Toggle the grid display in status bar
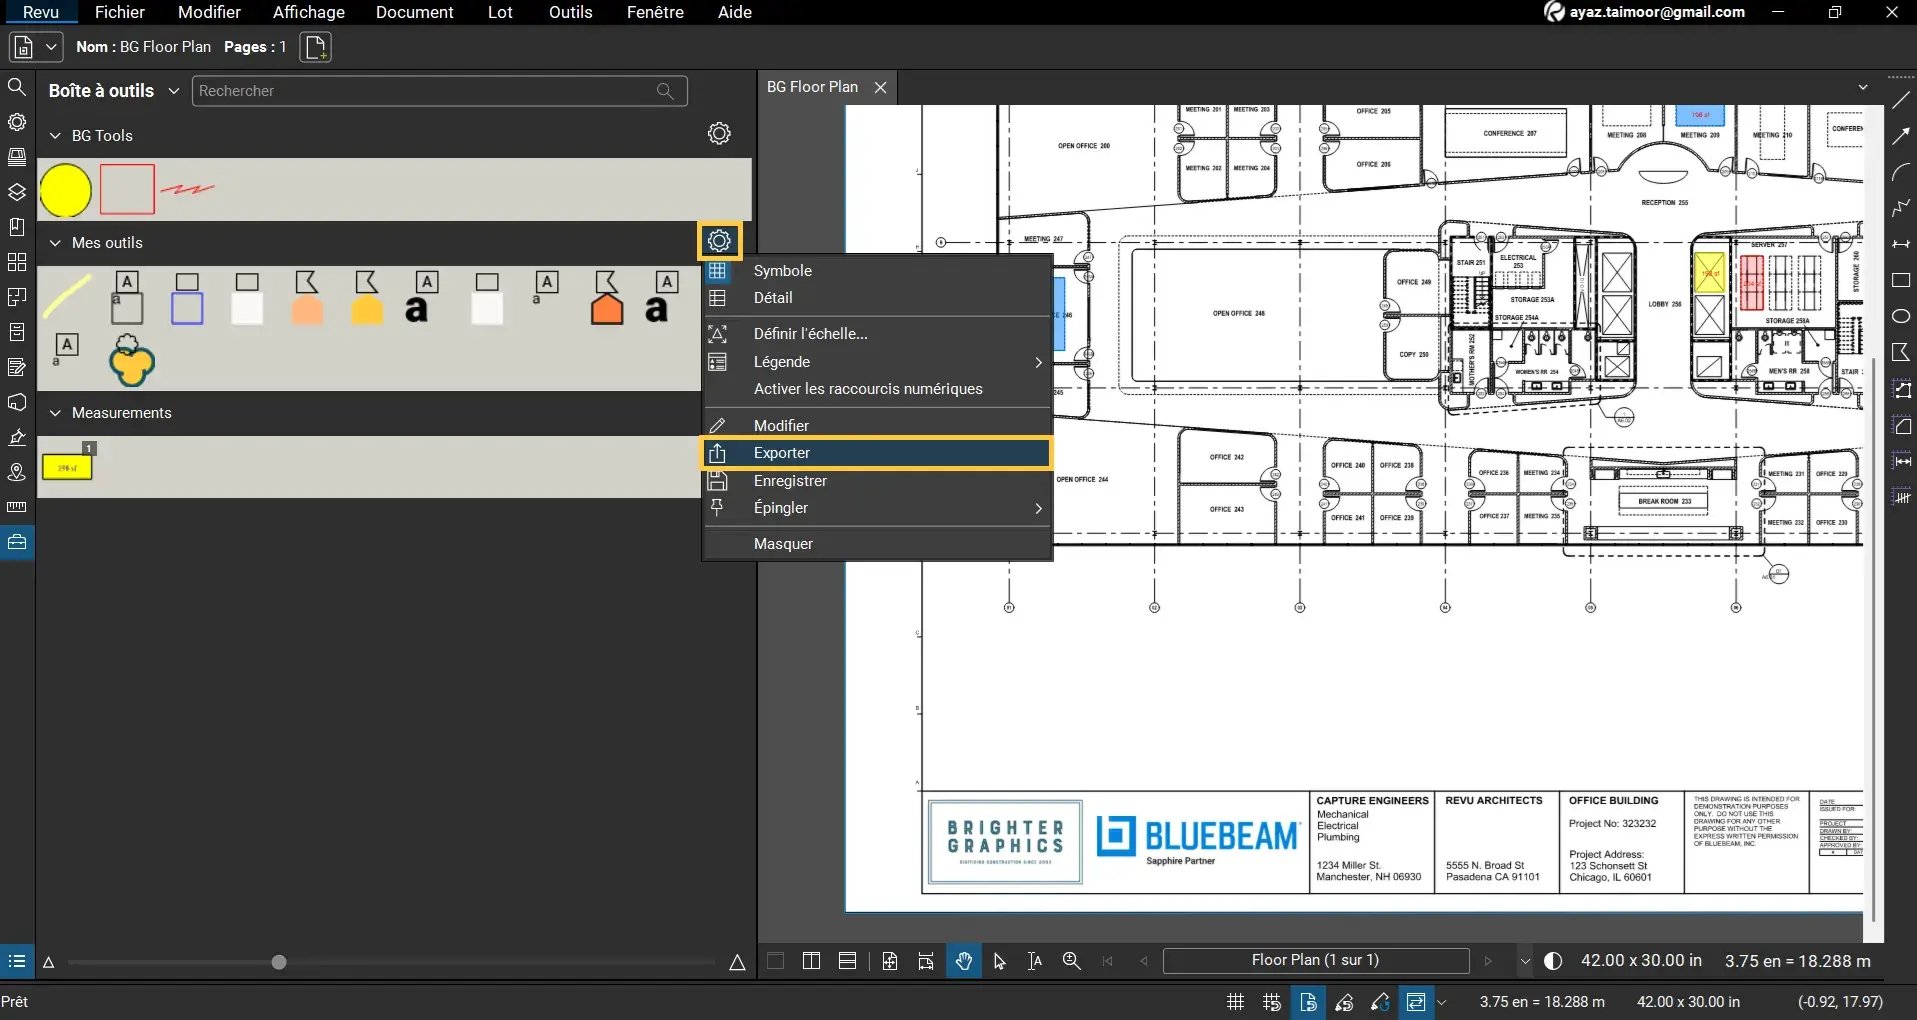 tap(1234, 1002)
